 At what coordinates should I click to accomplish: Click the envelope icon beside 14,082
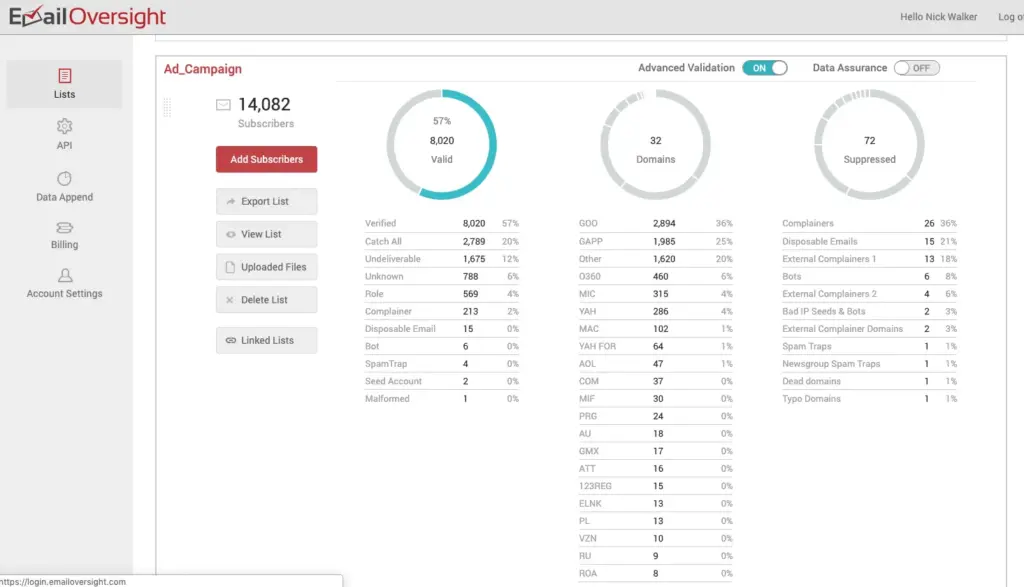223,104
